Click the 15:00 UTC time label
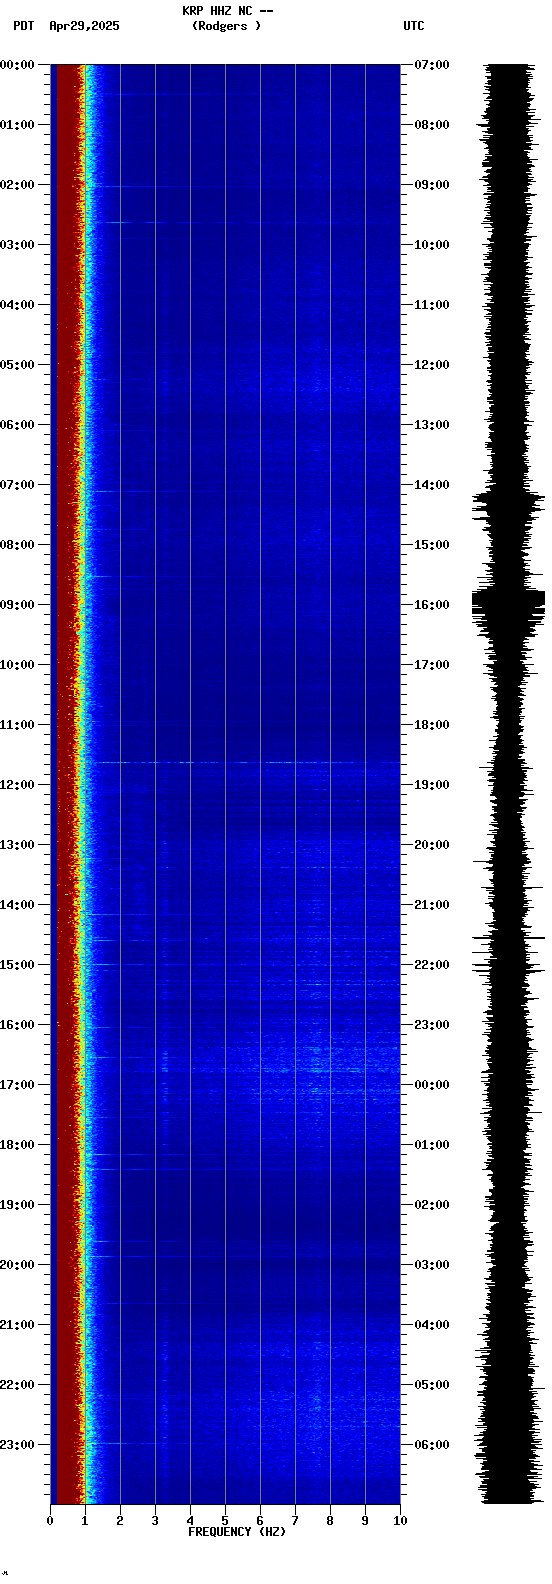The image size is (552, 1584). point(431,545)
